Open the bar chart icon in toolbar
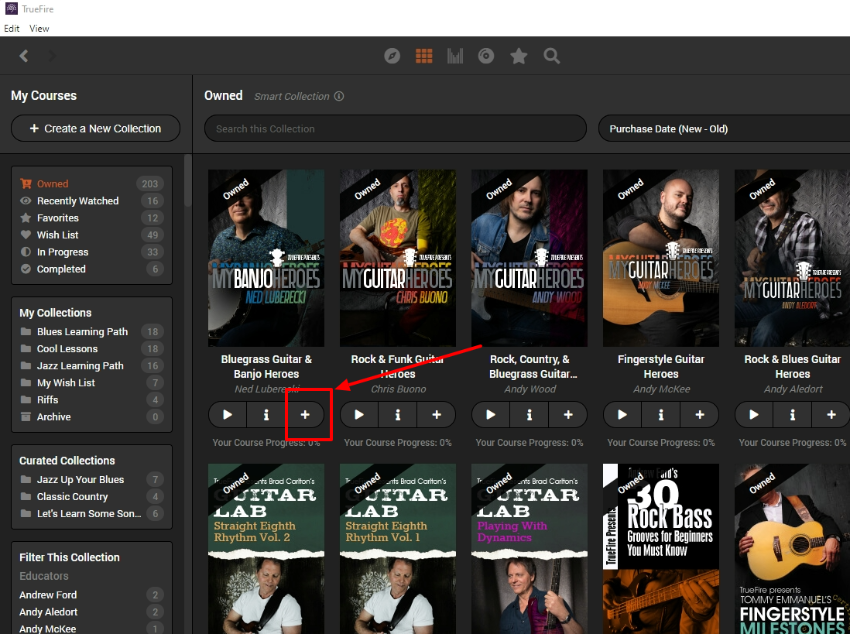Viewport: 850px width, 634px height. [455, 56]
